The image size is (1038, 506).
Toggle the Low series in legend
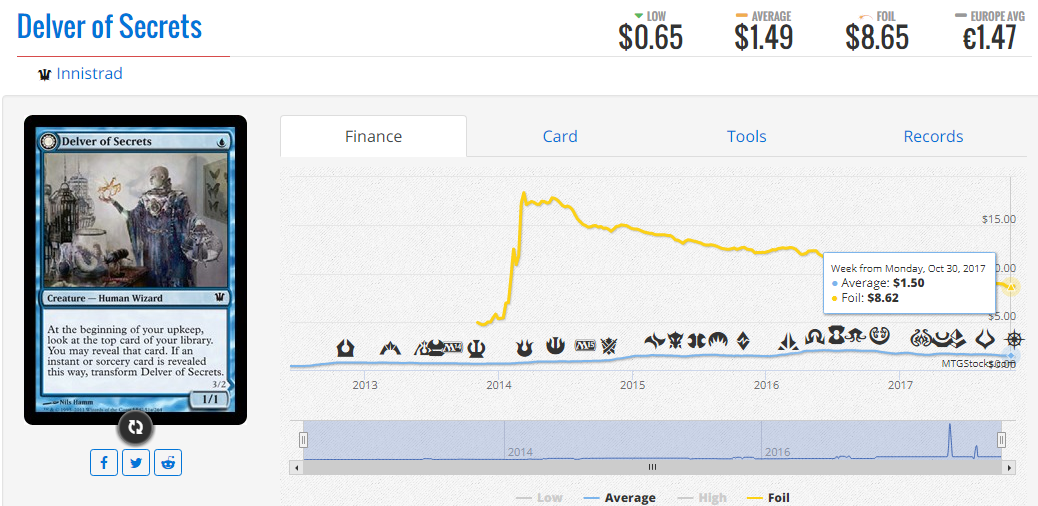(x=540, y=498)
